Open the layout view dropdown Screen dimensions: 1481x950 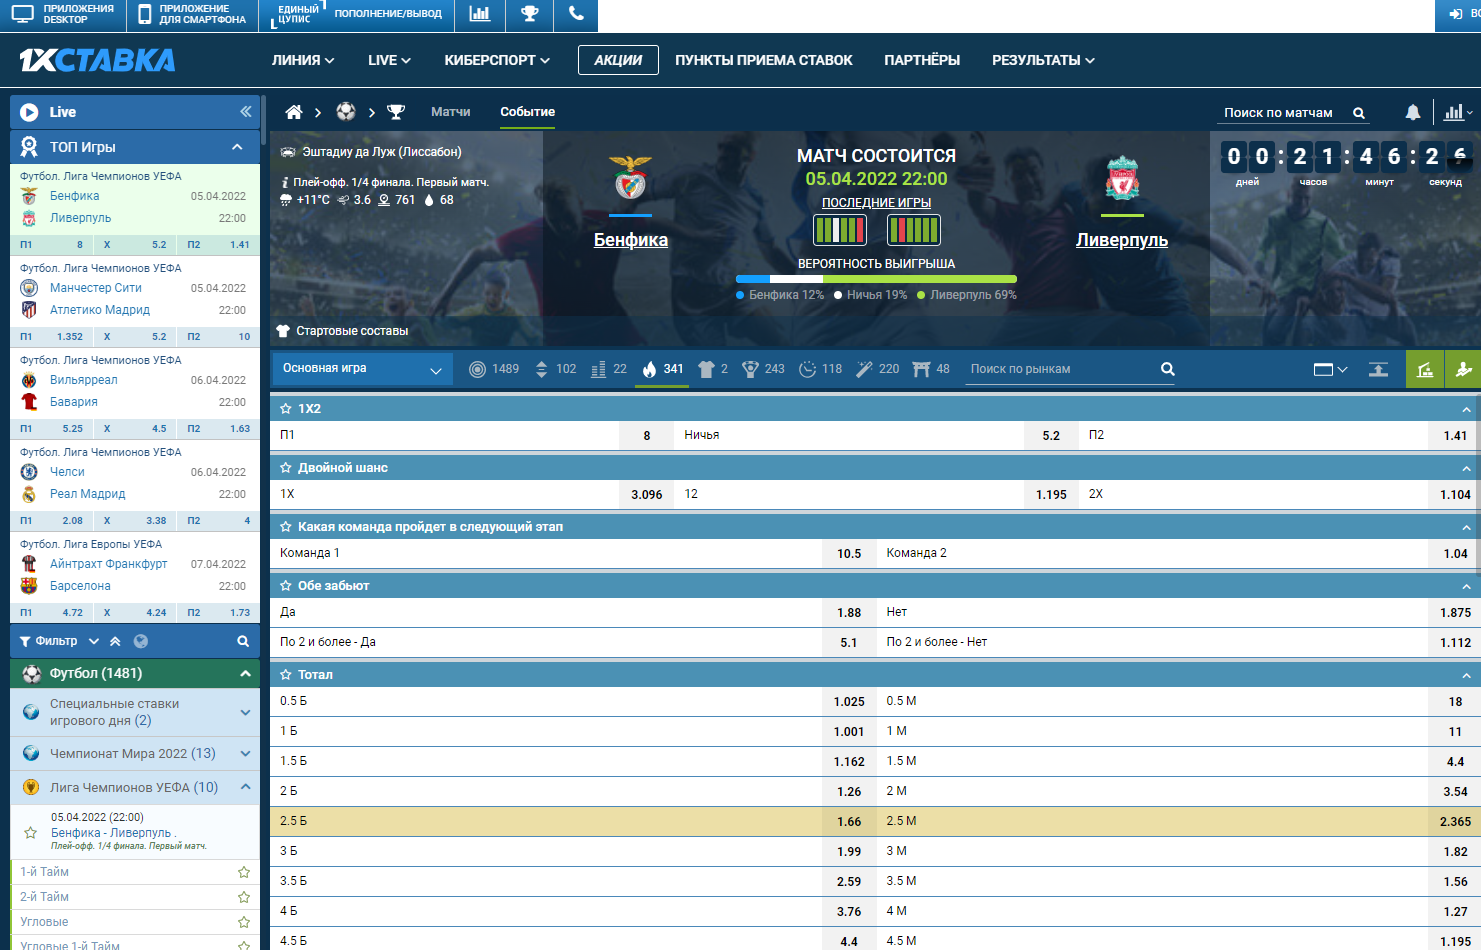coord(1330,369)
